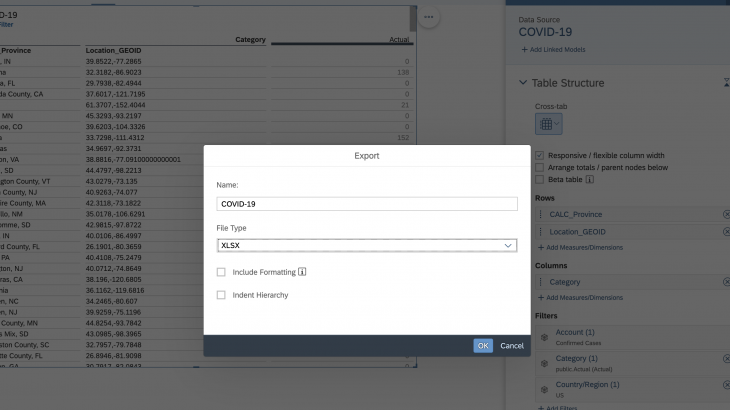Select CALC_Province row dimension
Viewport: 730px width, 410px height.
click(x=575, y=215)
